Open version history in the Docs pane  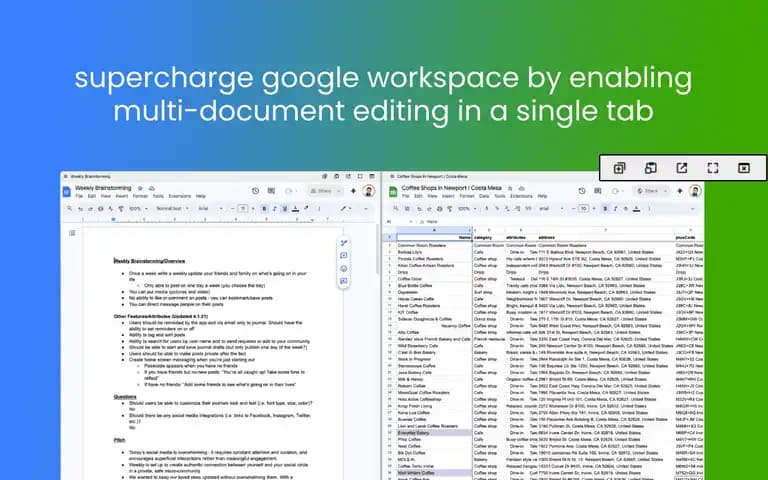click(x=255, y=191)
